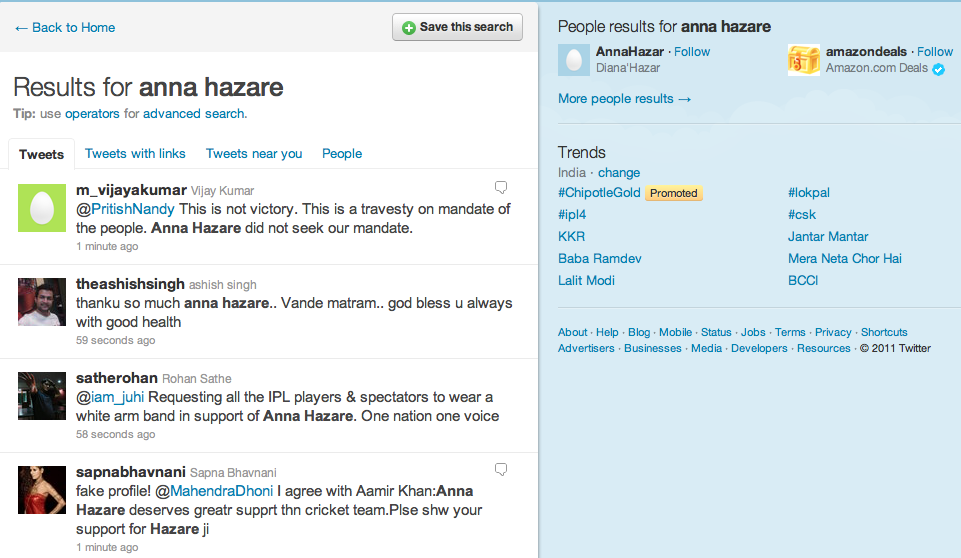
Task: Switch to Tweets near you tab
Action: click(x=254, y=153)
